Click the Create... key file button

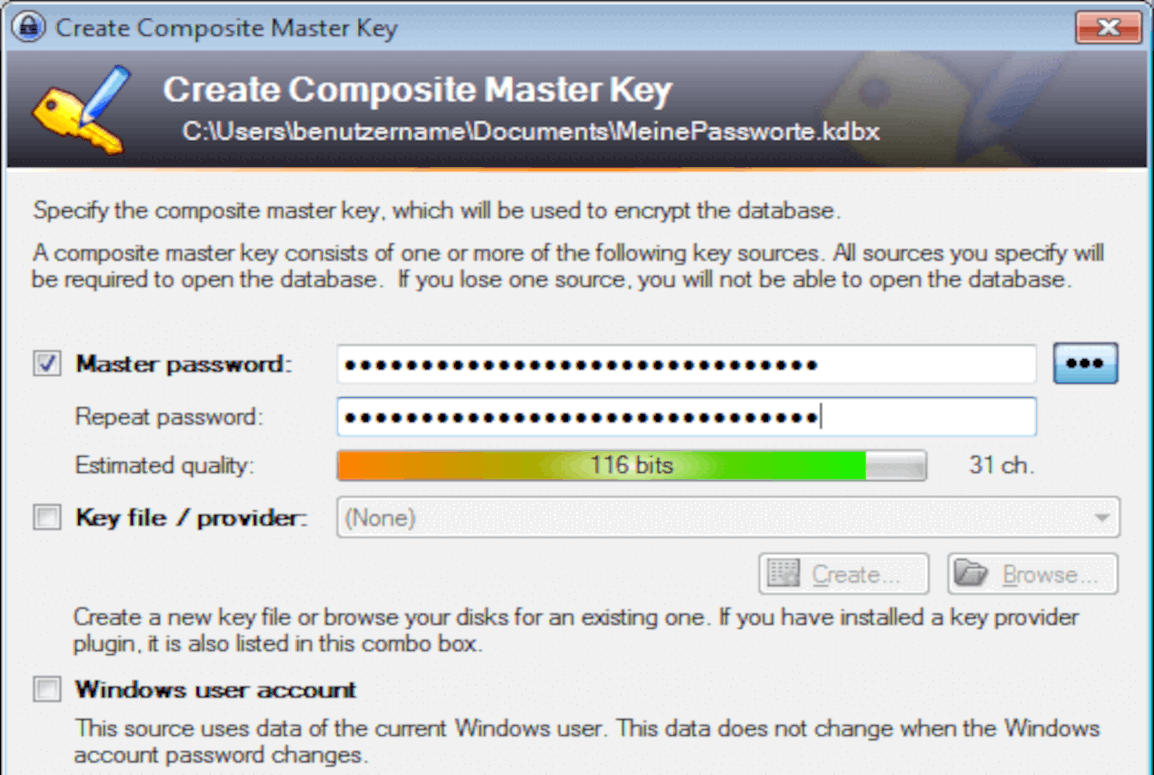pos(844,574)
